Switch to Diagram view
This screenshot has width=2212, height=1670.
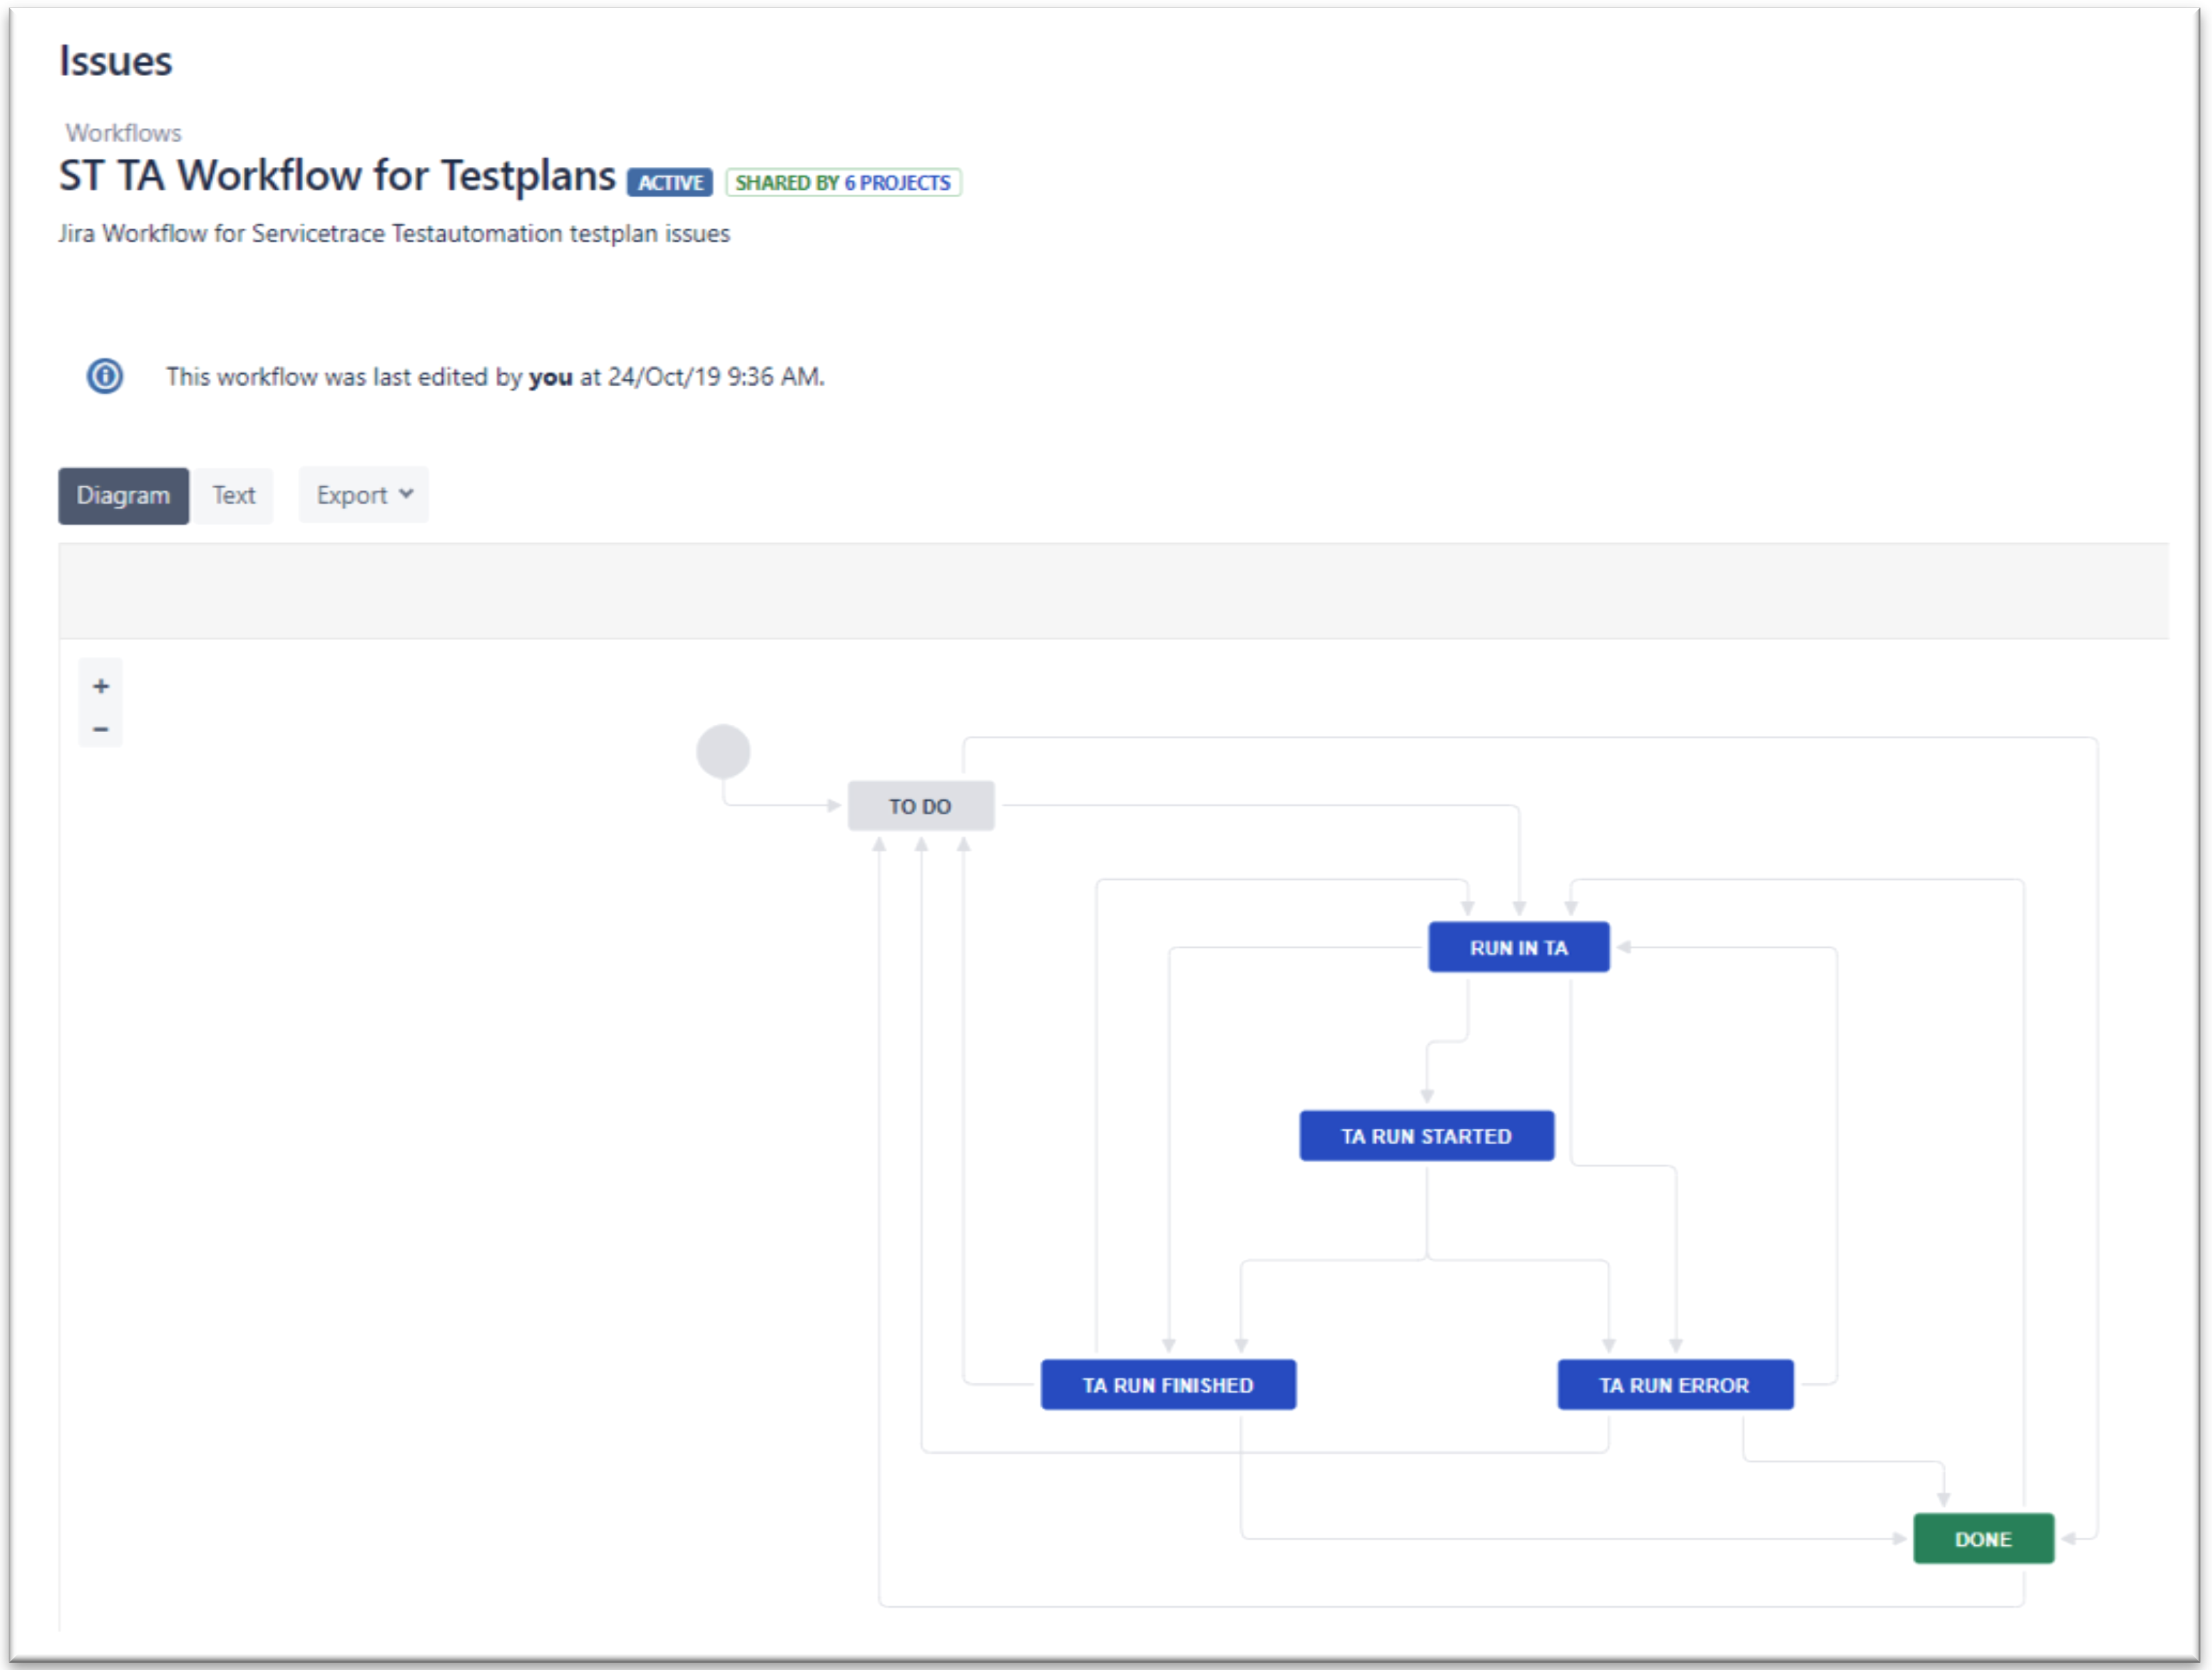pos(123,496)
